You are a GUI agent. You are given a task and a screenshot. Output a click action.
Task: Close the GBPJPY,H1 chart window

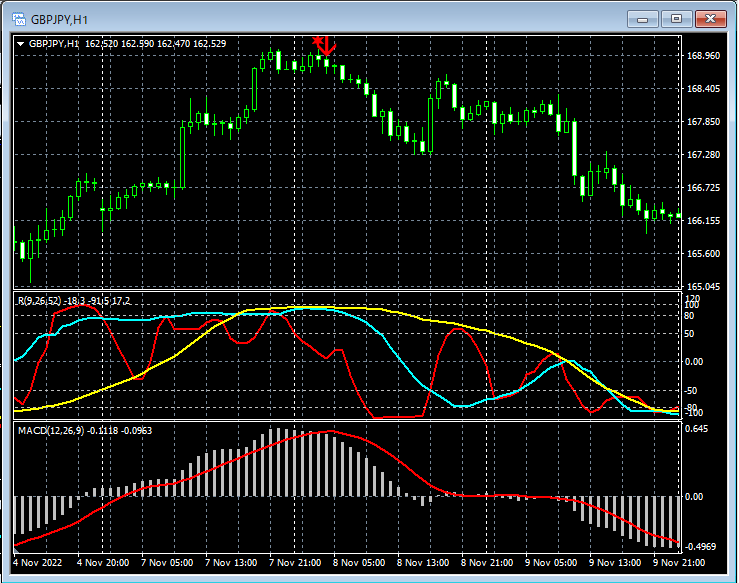(711, 18)
